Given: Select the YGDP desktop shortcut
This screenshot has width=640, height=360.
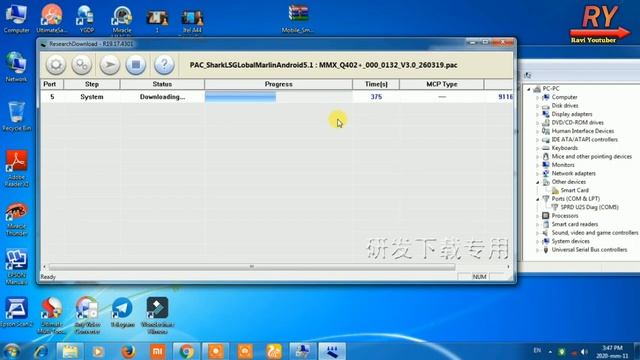Looking at the screenshot, I should tap(87, 18).
